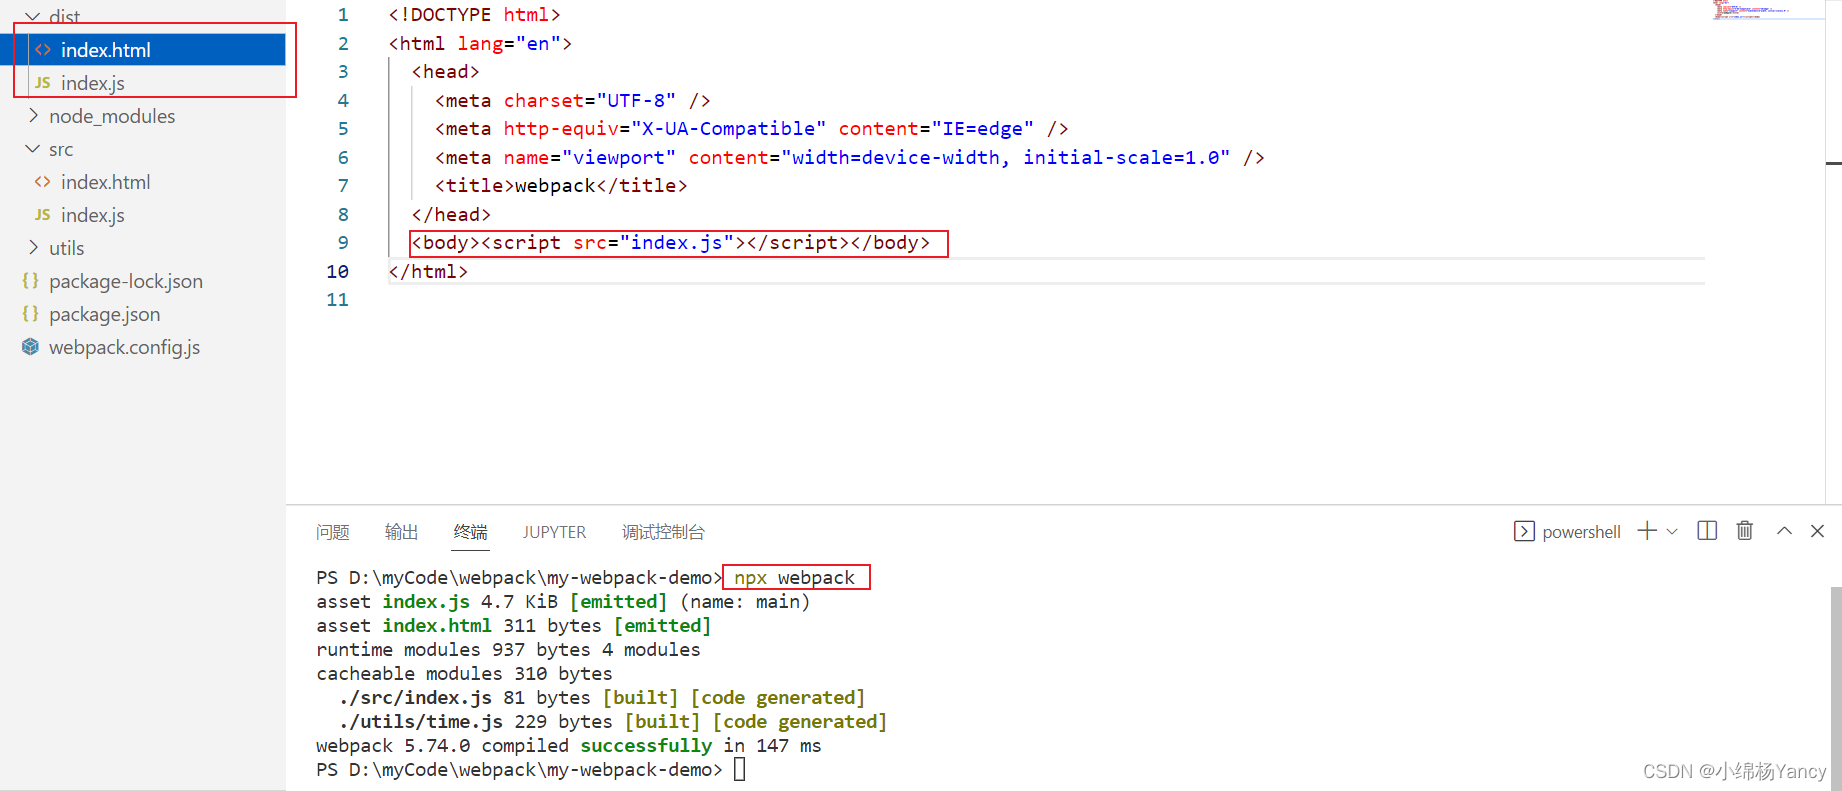Viewport: 1842px width, 791px height.
Task: Click the JS icon of src index.js
Action: [43, 215]
